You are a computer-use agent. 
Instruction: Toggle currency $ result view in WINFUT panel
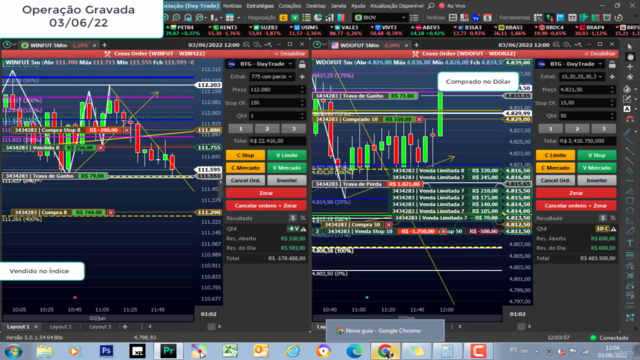[x=293, y=218]
